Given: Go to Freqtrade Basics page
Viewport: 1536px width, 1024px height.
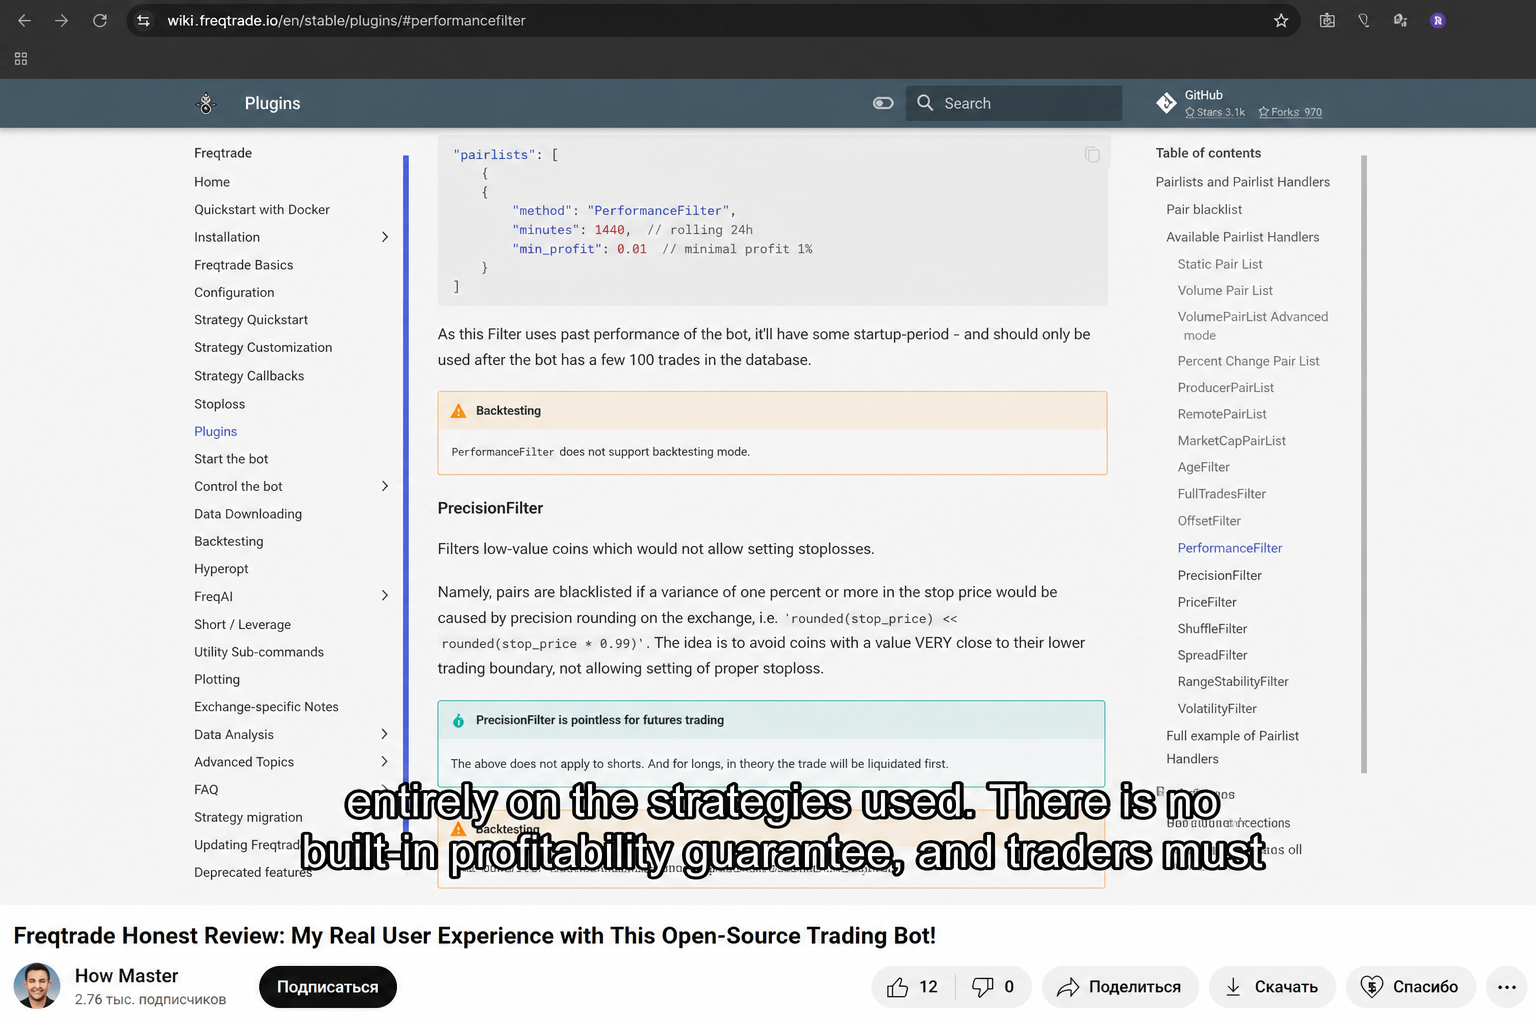Looking at the screenshot, I should coord(244,265).
